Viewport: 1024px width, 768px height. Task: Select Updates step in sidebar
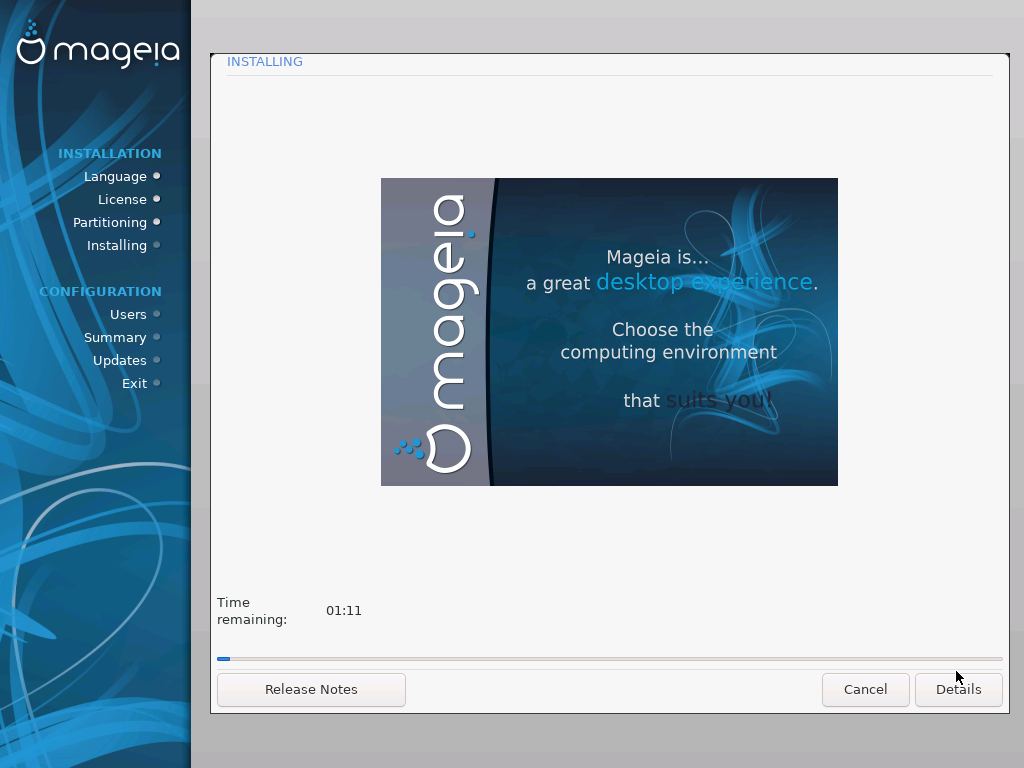tap(120, 360)
